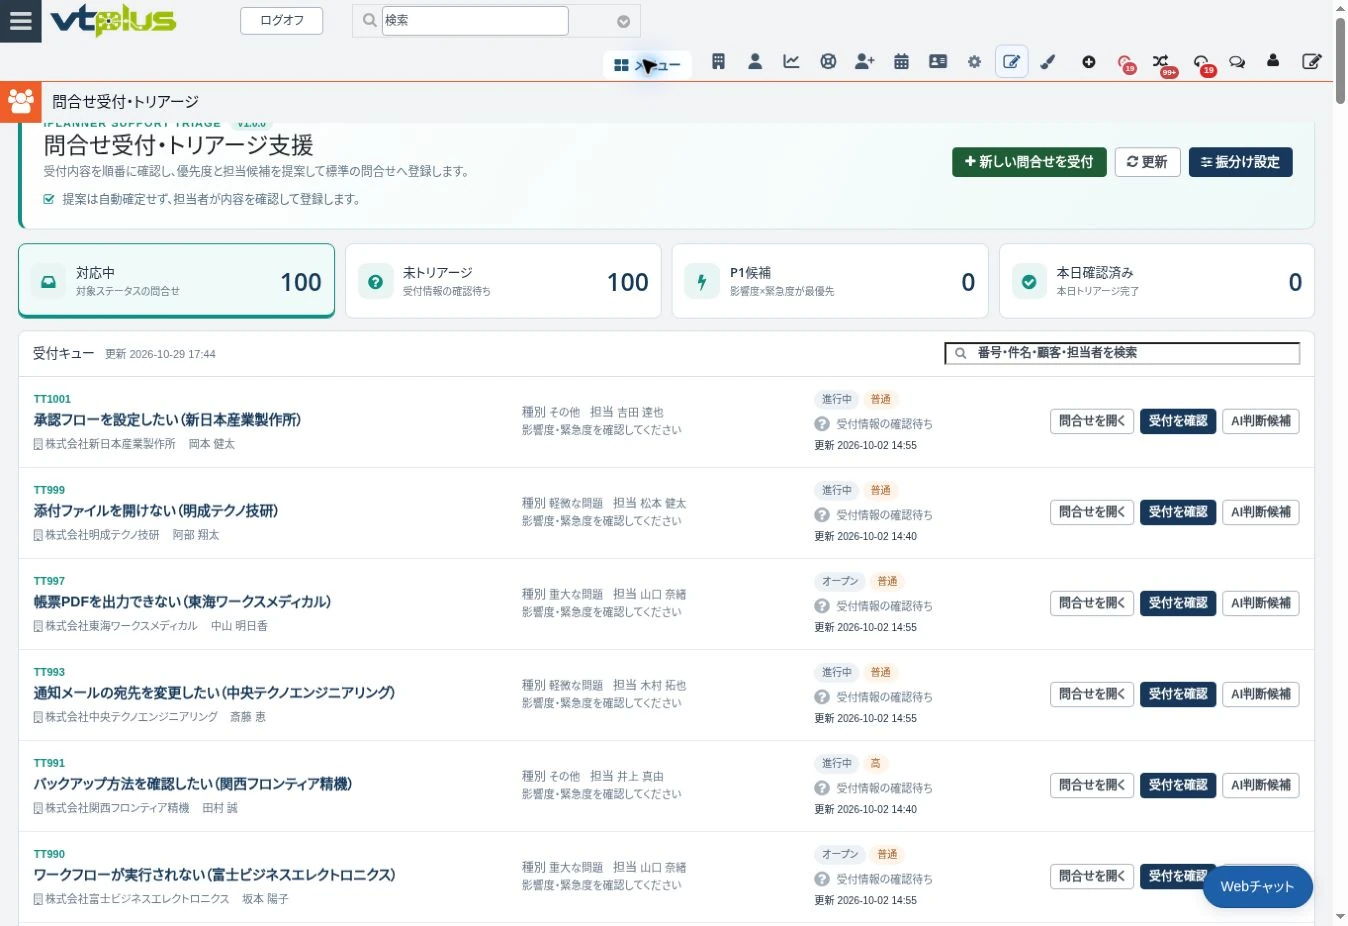Select the paintbrush icon in toolbar

1048,62
